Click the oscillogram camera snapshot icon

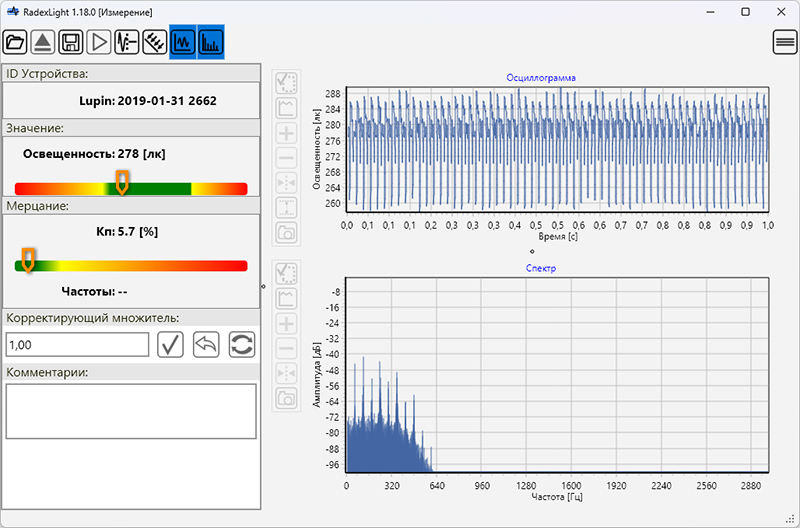286,233
